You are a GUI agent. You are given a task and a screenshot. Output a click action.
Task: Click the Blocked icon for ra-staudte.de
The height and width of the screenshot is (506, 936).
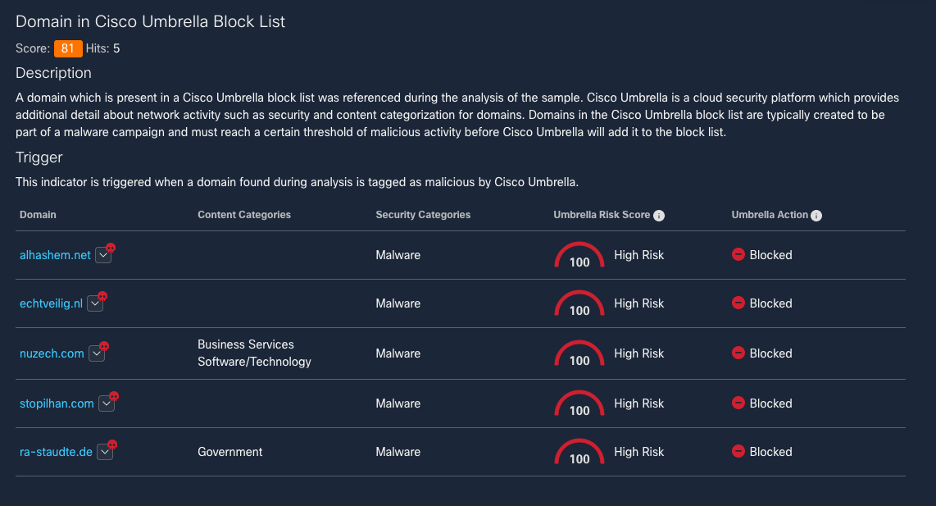[x=738, y=452]
